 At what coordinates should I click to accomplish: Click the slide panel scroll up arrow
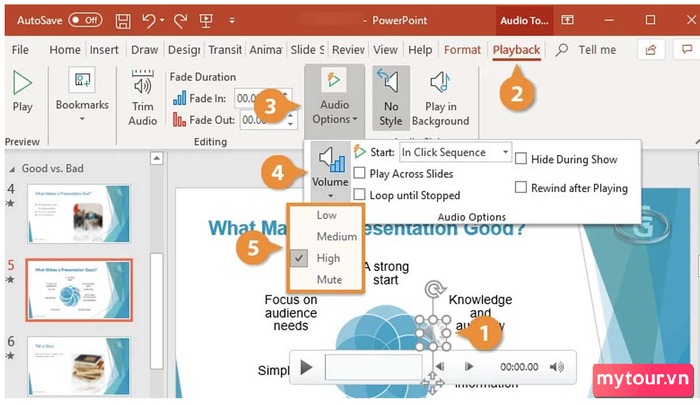(x=156, y=159)
